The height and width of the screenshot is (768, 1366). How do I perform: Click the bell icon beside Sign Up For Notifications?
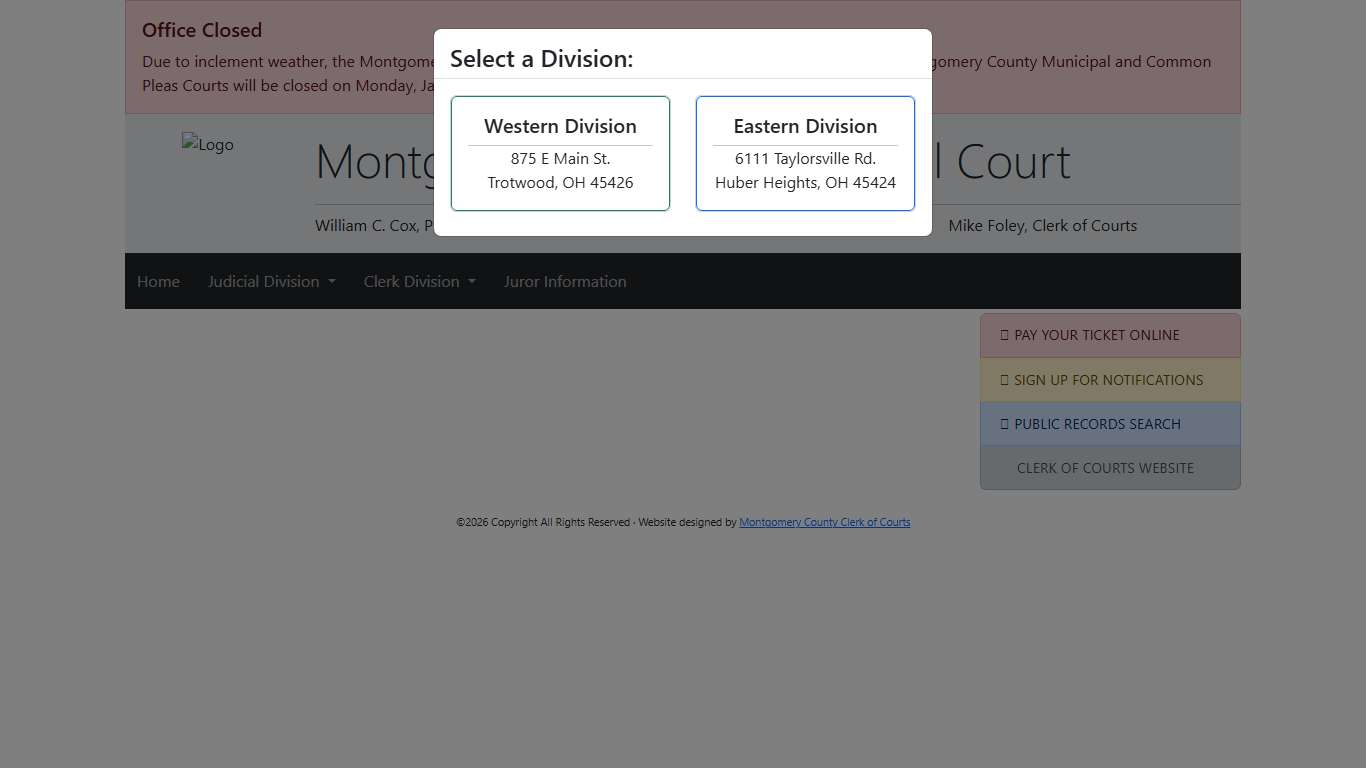[x=1004, y=380]
